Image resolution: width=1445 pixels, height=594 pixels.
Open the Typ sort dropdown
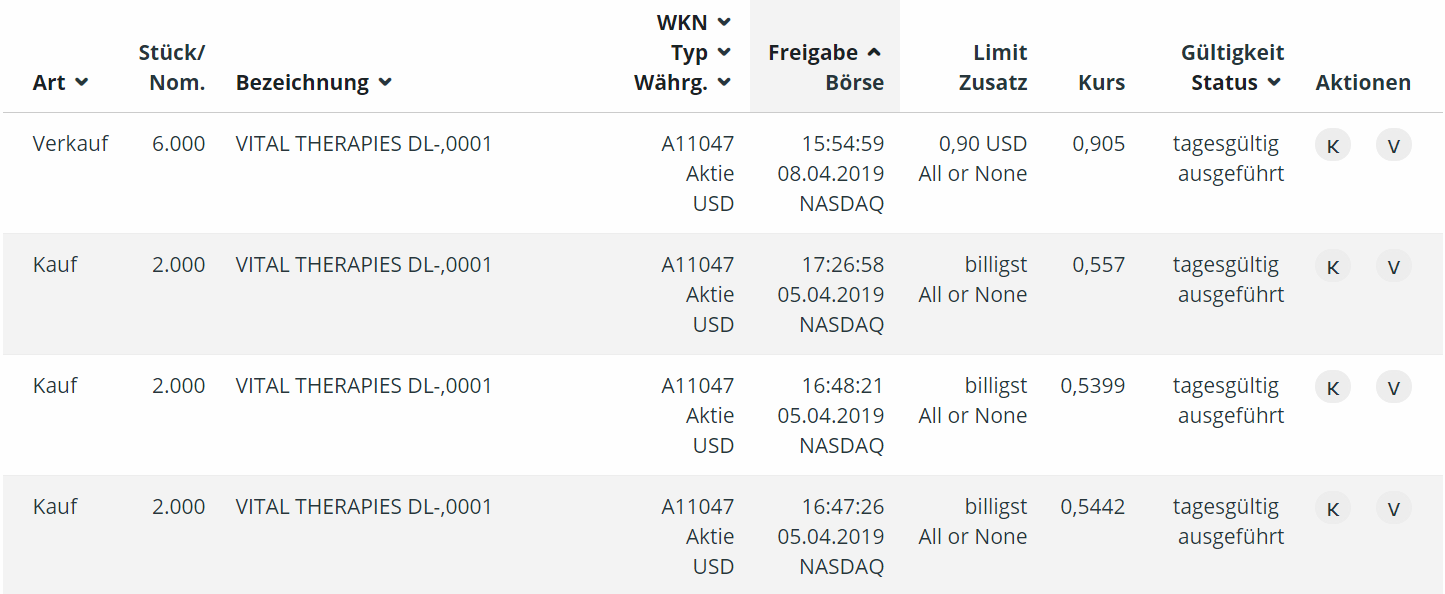click(x=722, y=52)
